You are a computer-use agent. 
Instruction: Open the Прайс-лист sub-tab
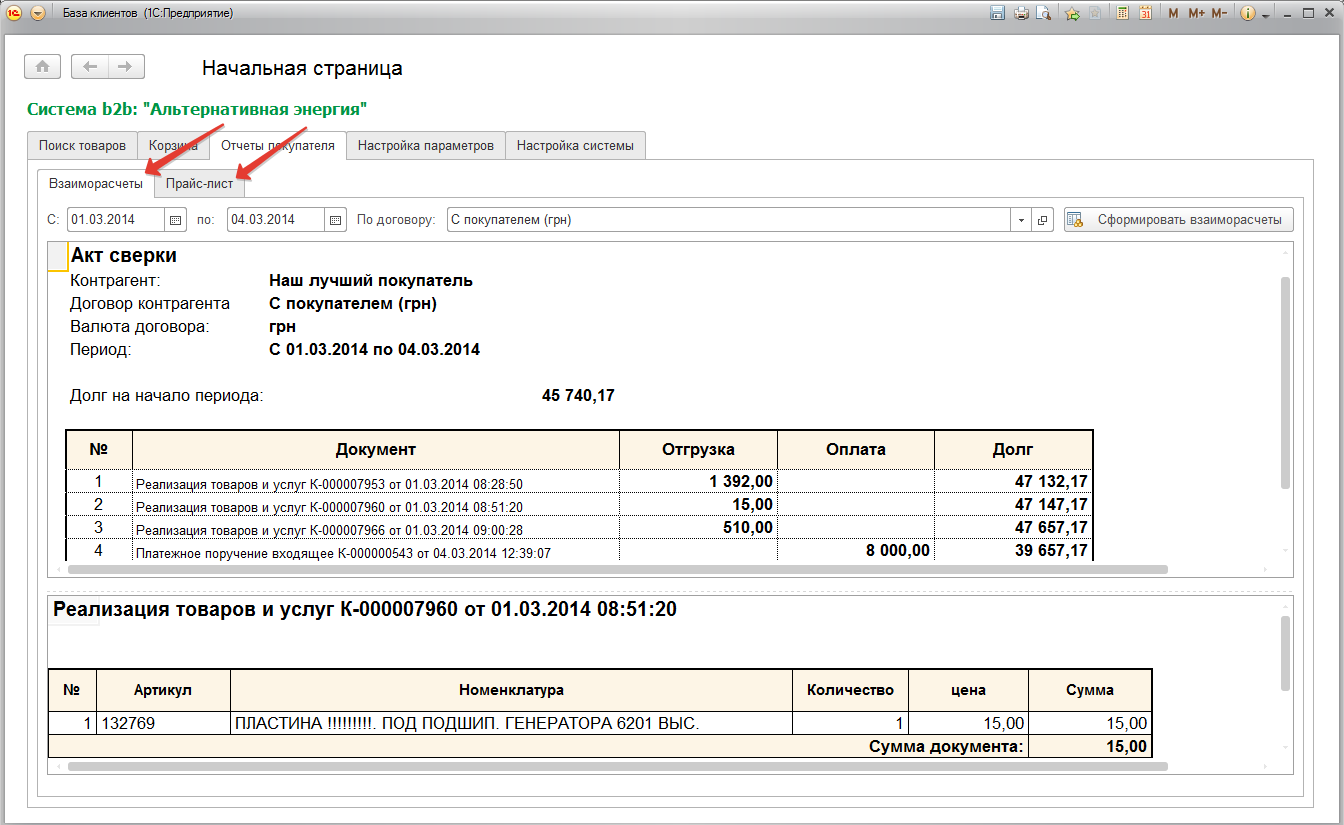pos(200,184)
